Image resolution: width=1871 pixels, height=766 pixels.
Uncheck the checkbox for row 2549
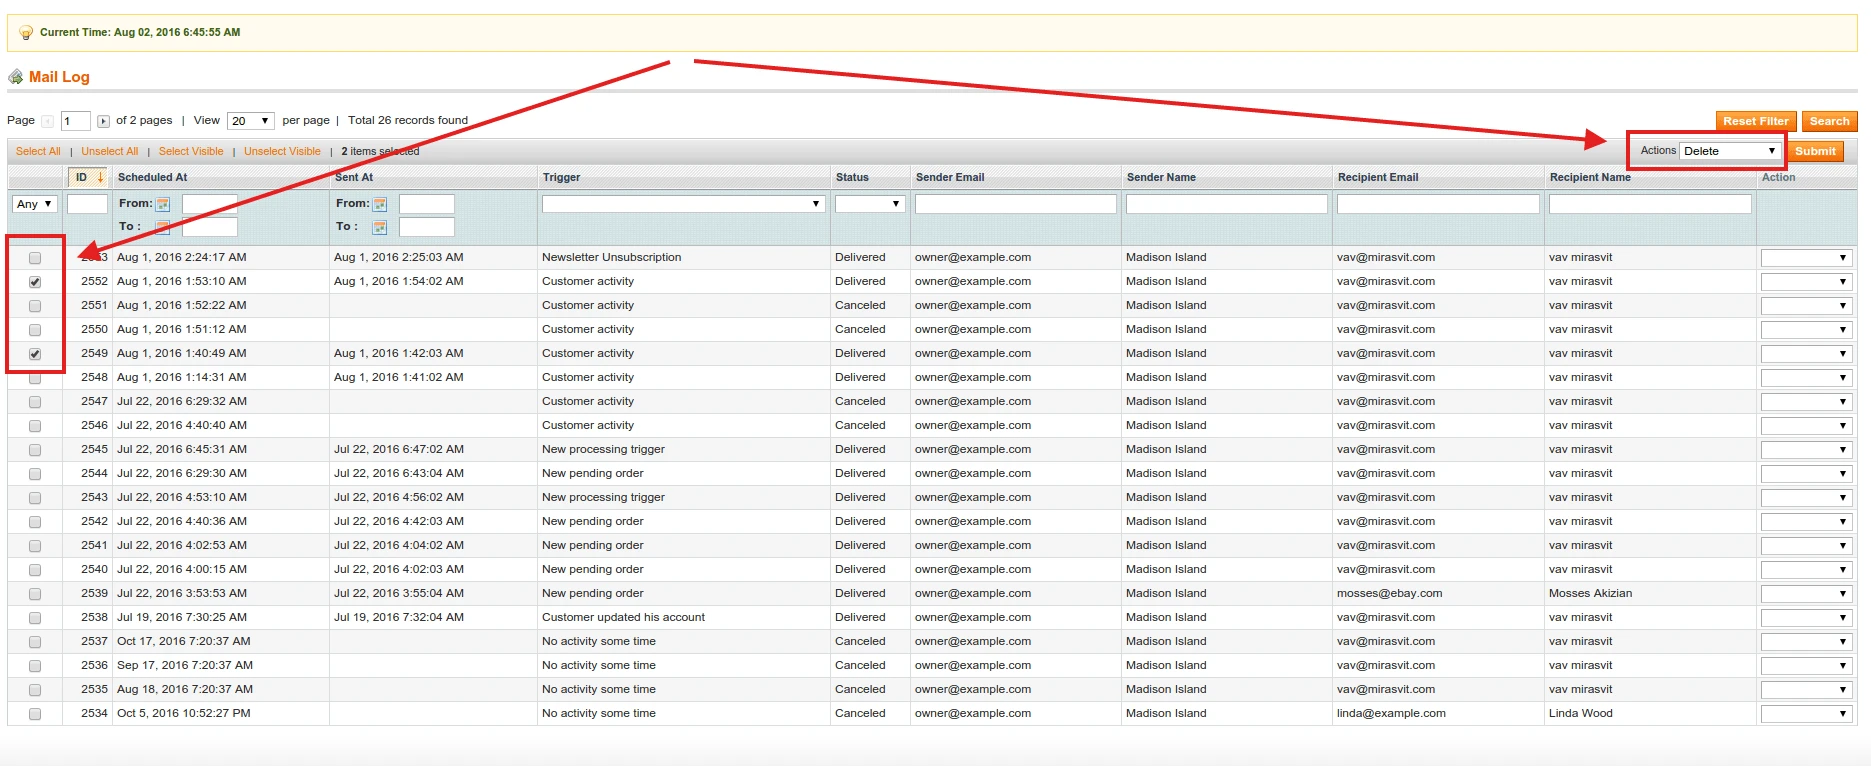35,354
